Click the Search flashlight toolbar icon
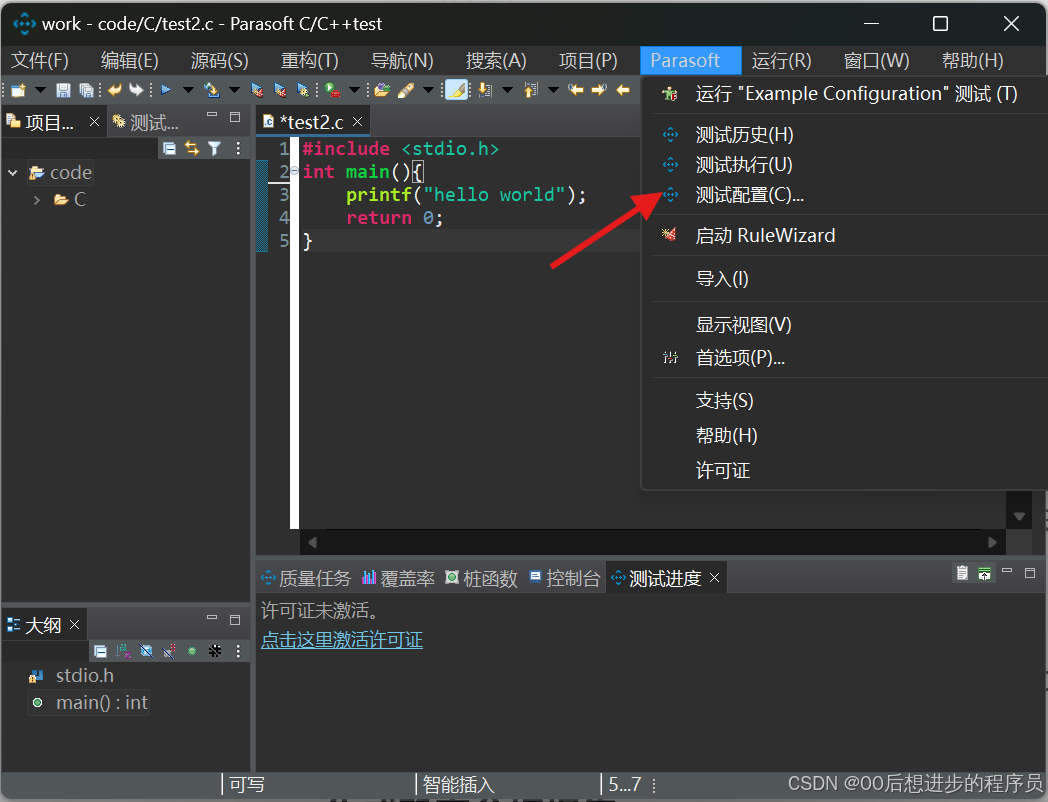 pyautogui.click(x=406, y=90)
